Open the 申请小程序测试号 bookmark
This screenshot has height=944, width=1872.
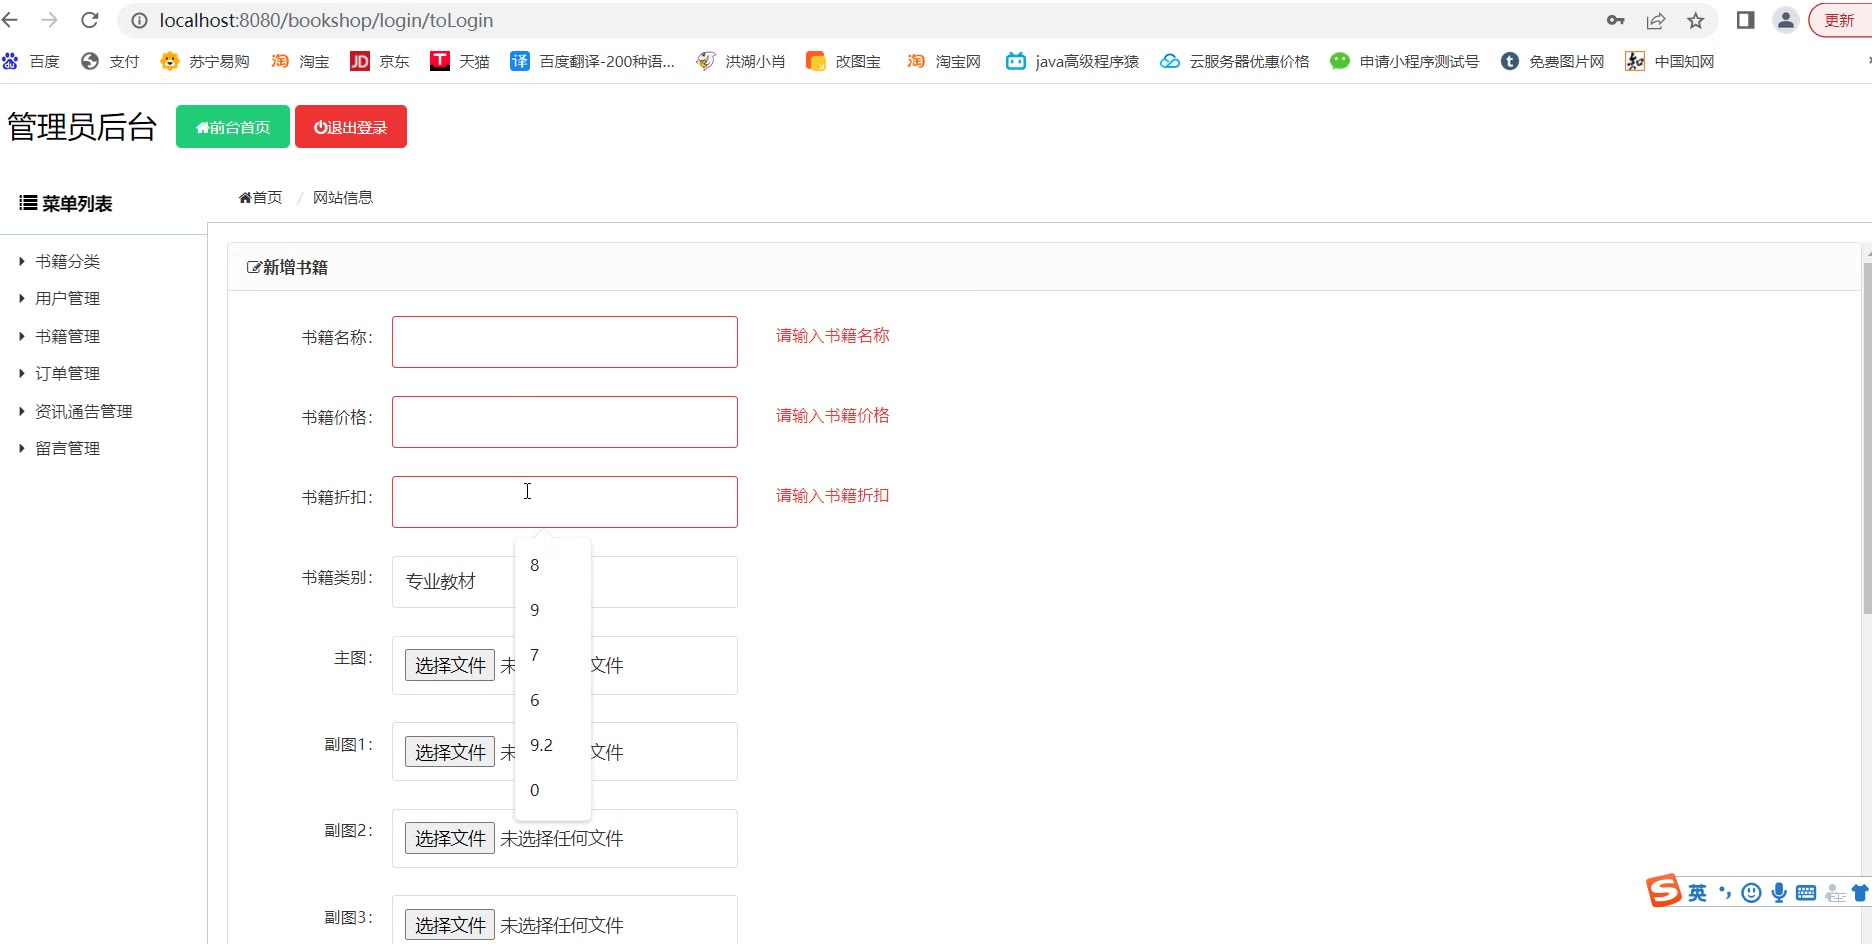tap(1404, 61)
